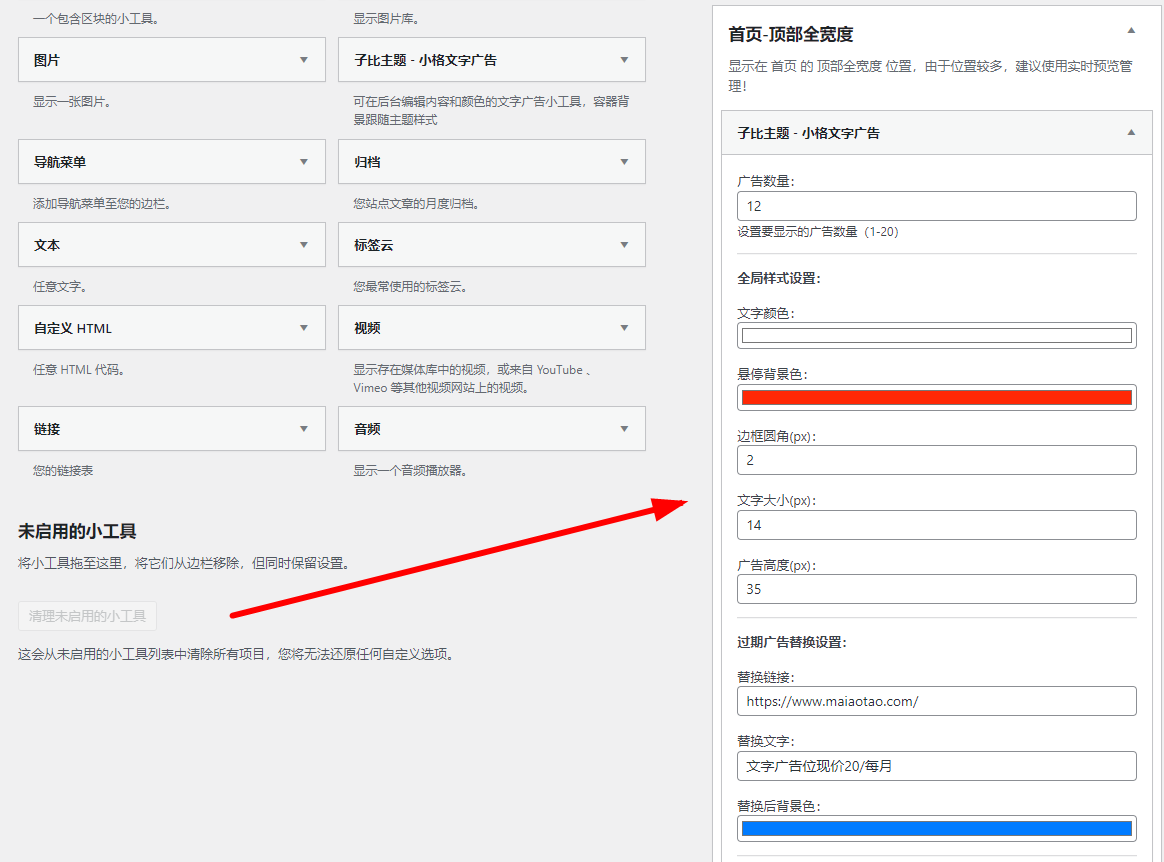This screenshot has width=1164, height=862.
Task: Expand the 导航菜单 widget dropdown
Action: click(304, 161)
